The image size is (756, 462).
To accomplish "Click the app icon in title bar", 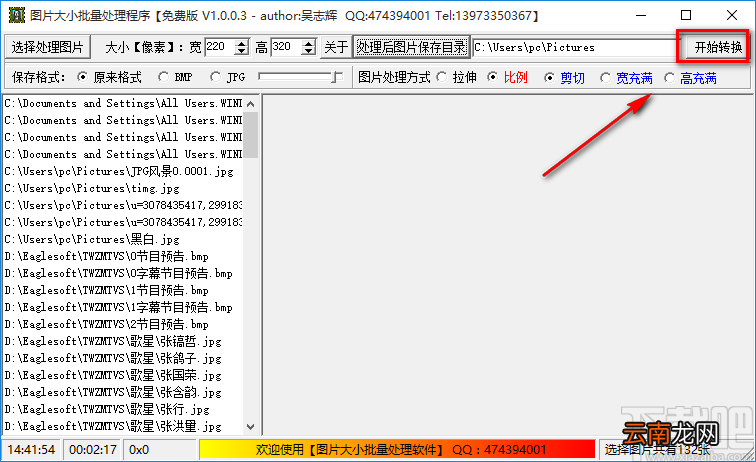I will (16, 15).
